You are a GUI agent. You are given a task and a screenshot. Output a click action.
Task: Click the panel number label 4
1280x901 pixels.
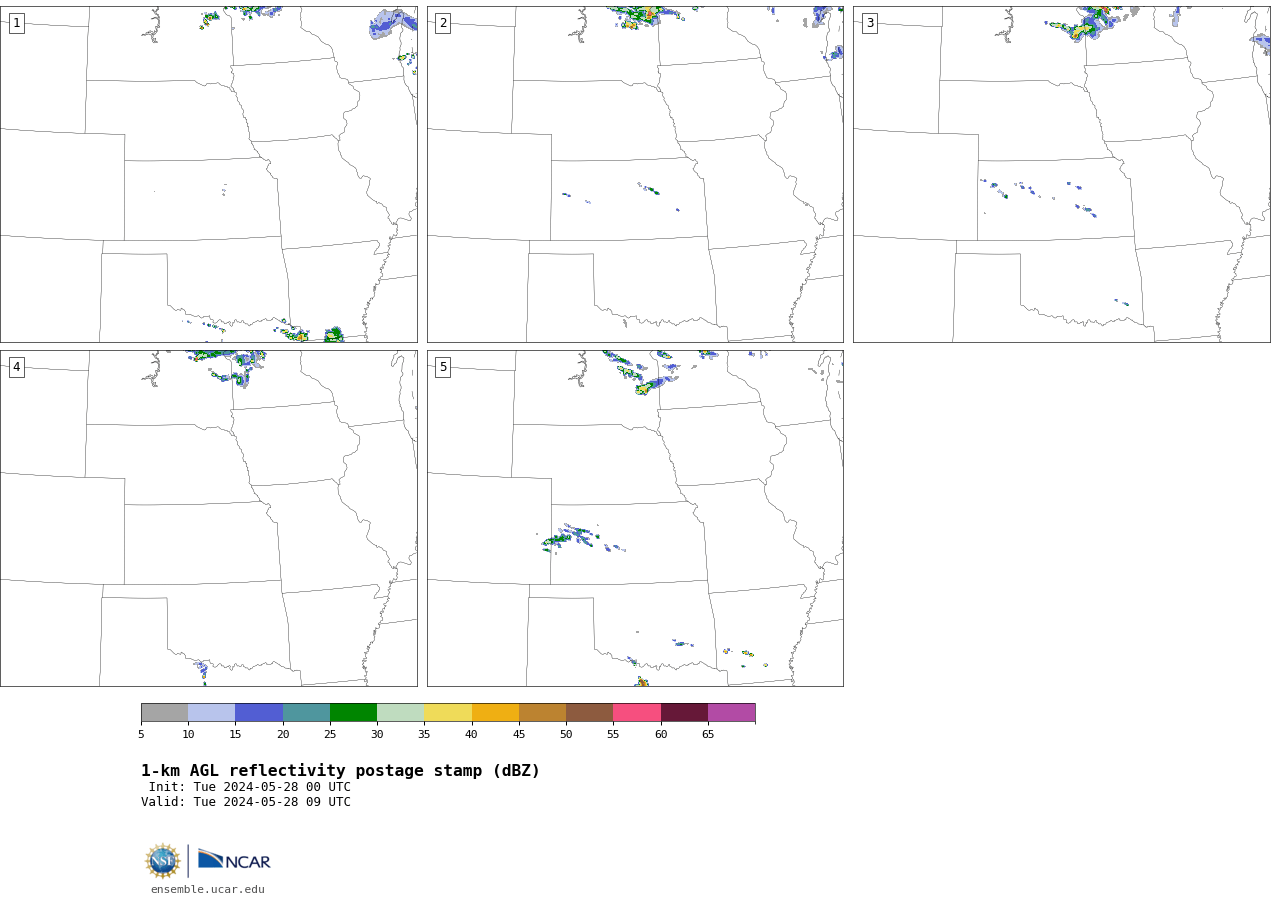[16, 367]
